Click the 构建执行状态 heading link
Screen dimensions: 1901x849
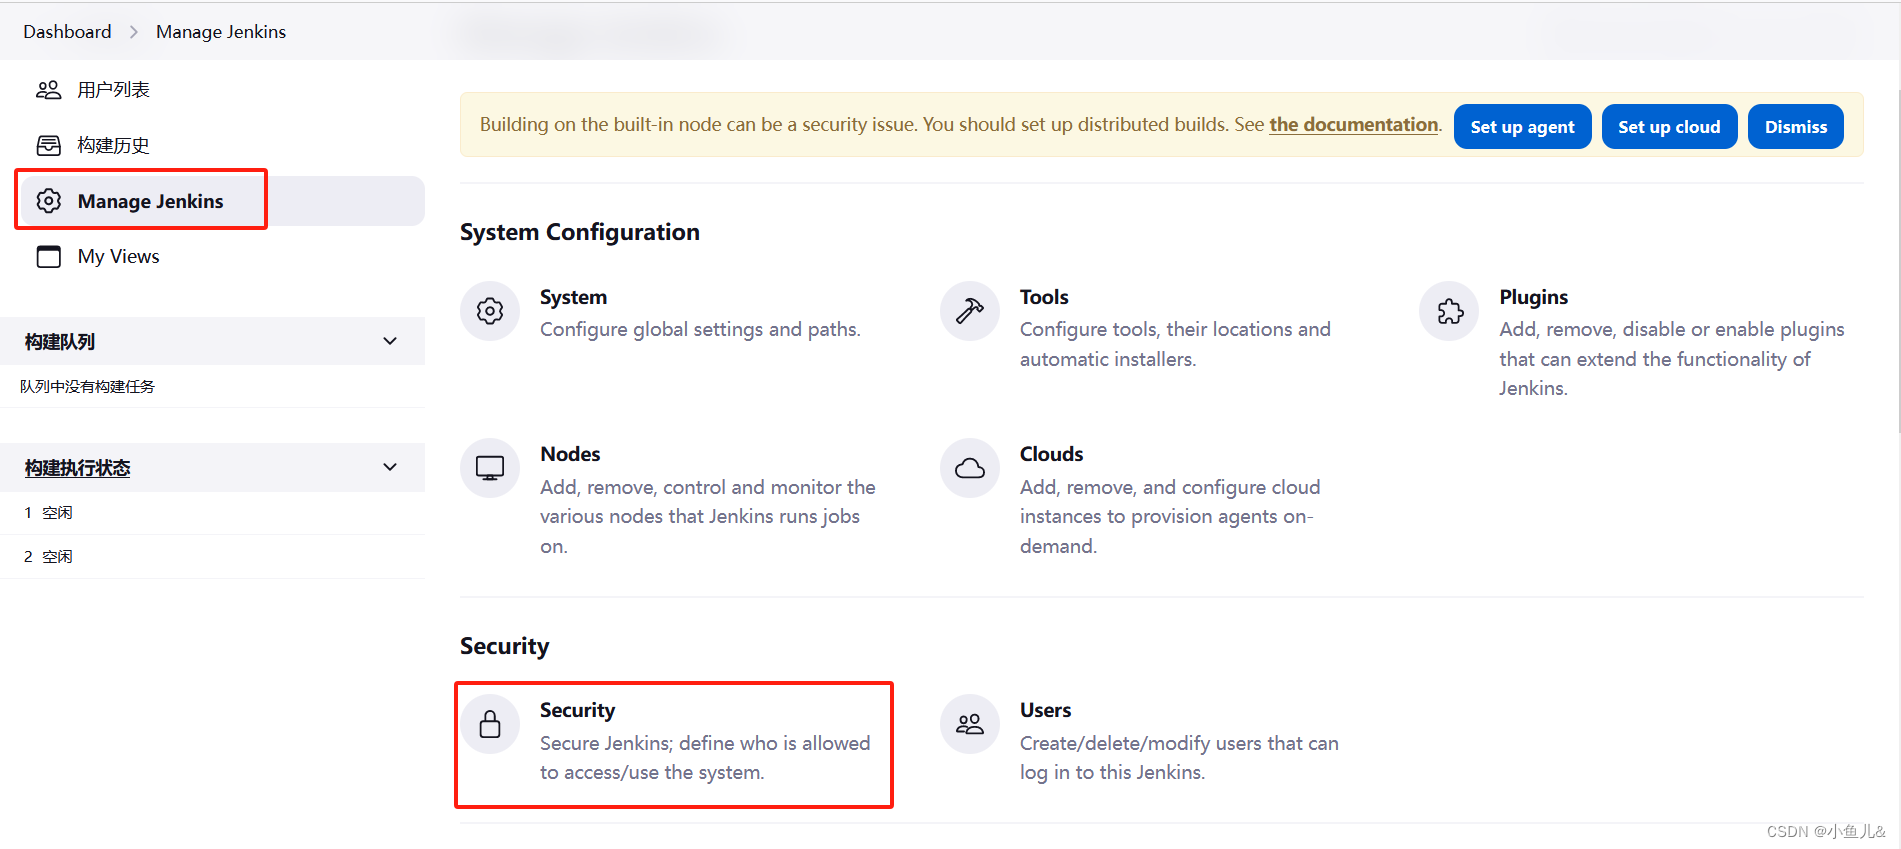77,468
